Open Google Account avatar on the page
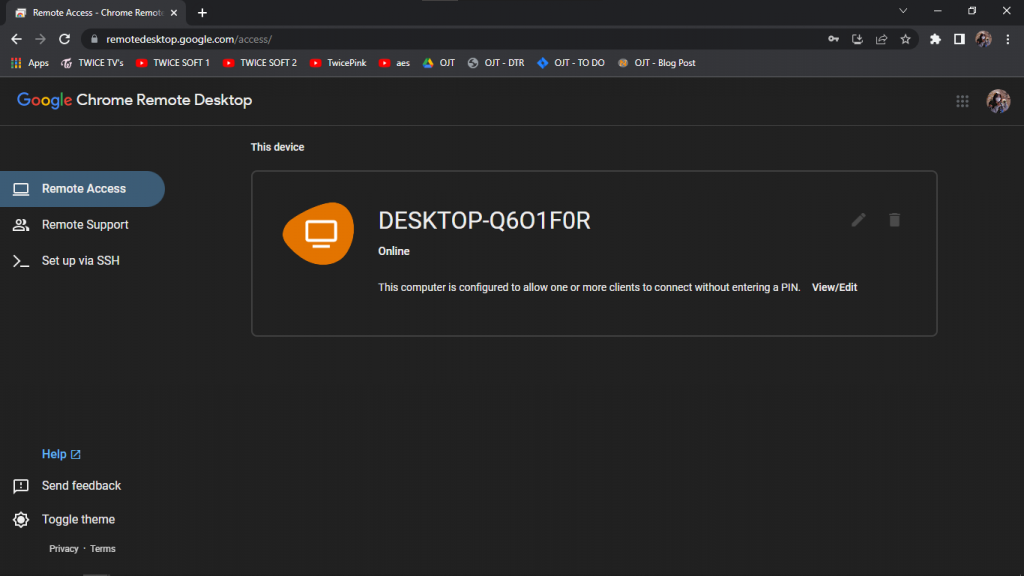 [x=998, y=101]
